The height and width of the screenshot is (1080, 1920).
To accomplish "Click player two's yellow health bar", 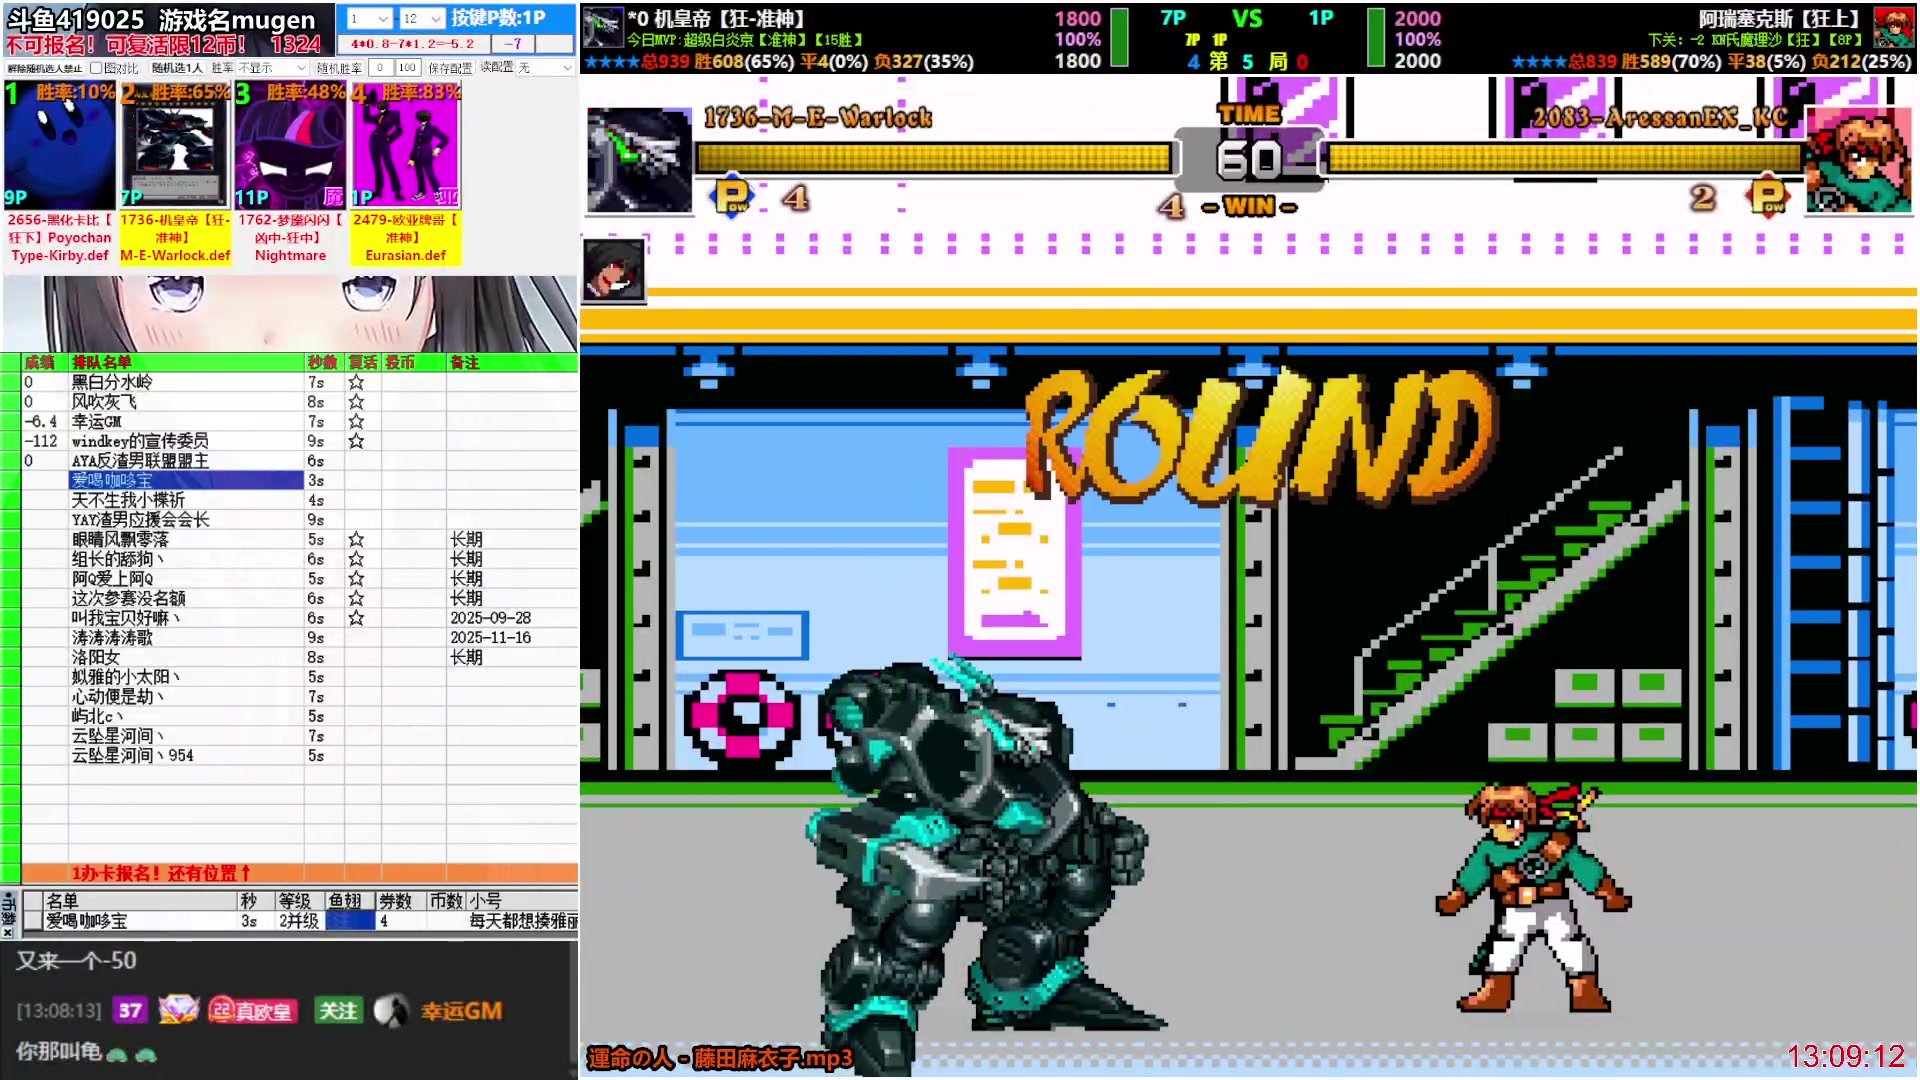I will pyautogui.click(x=1565, y=158).
